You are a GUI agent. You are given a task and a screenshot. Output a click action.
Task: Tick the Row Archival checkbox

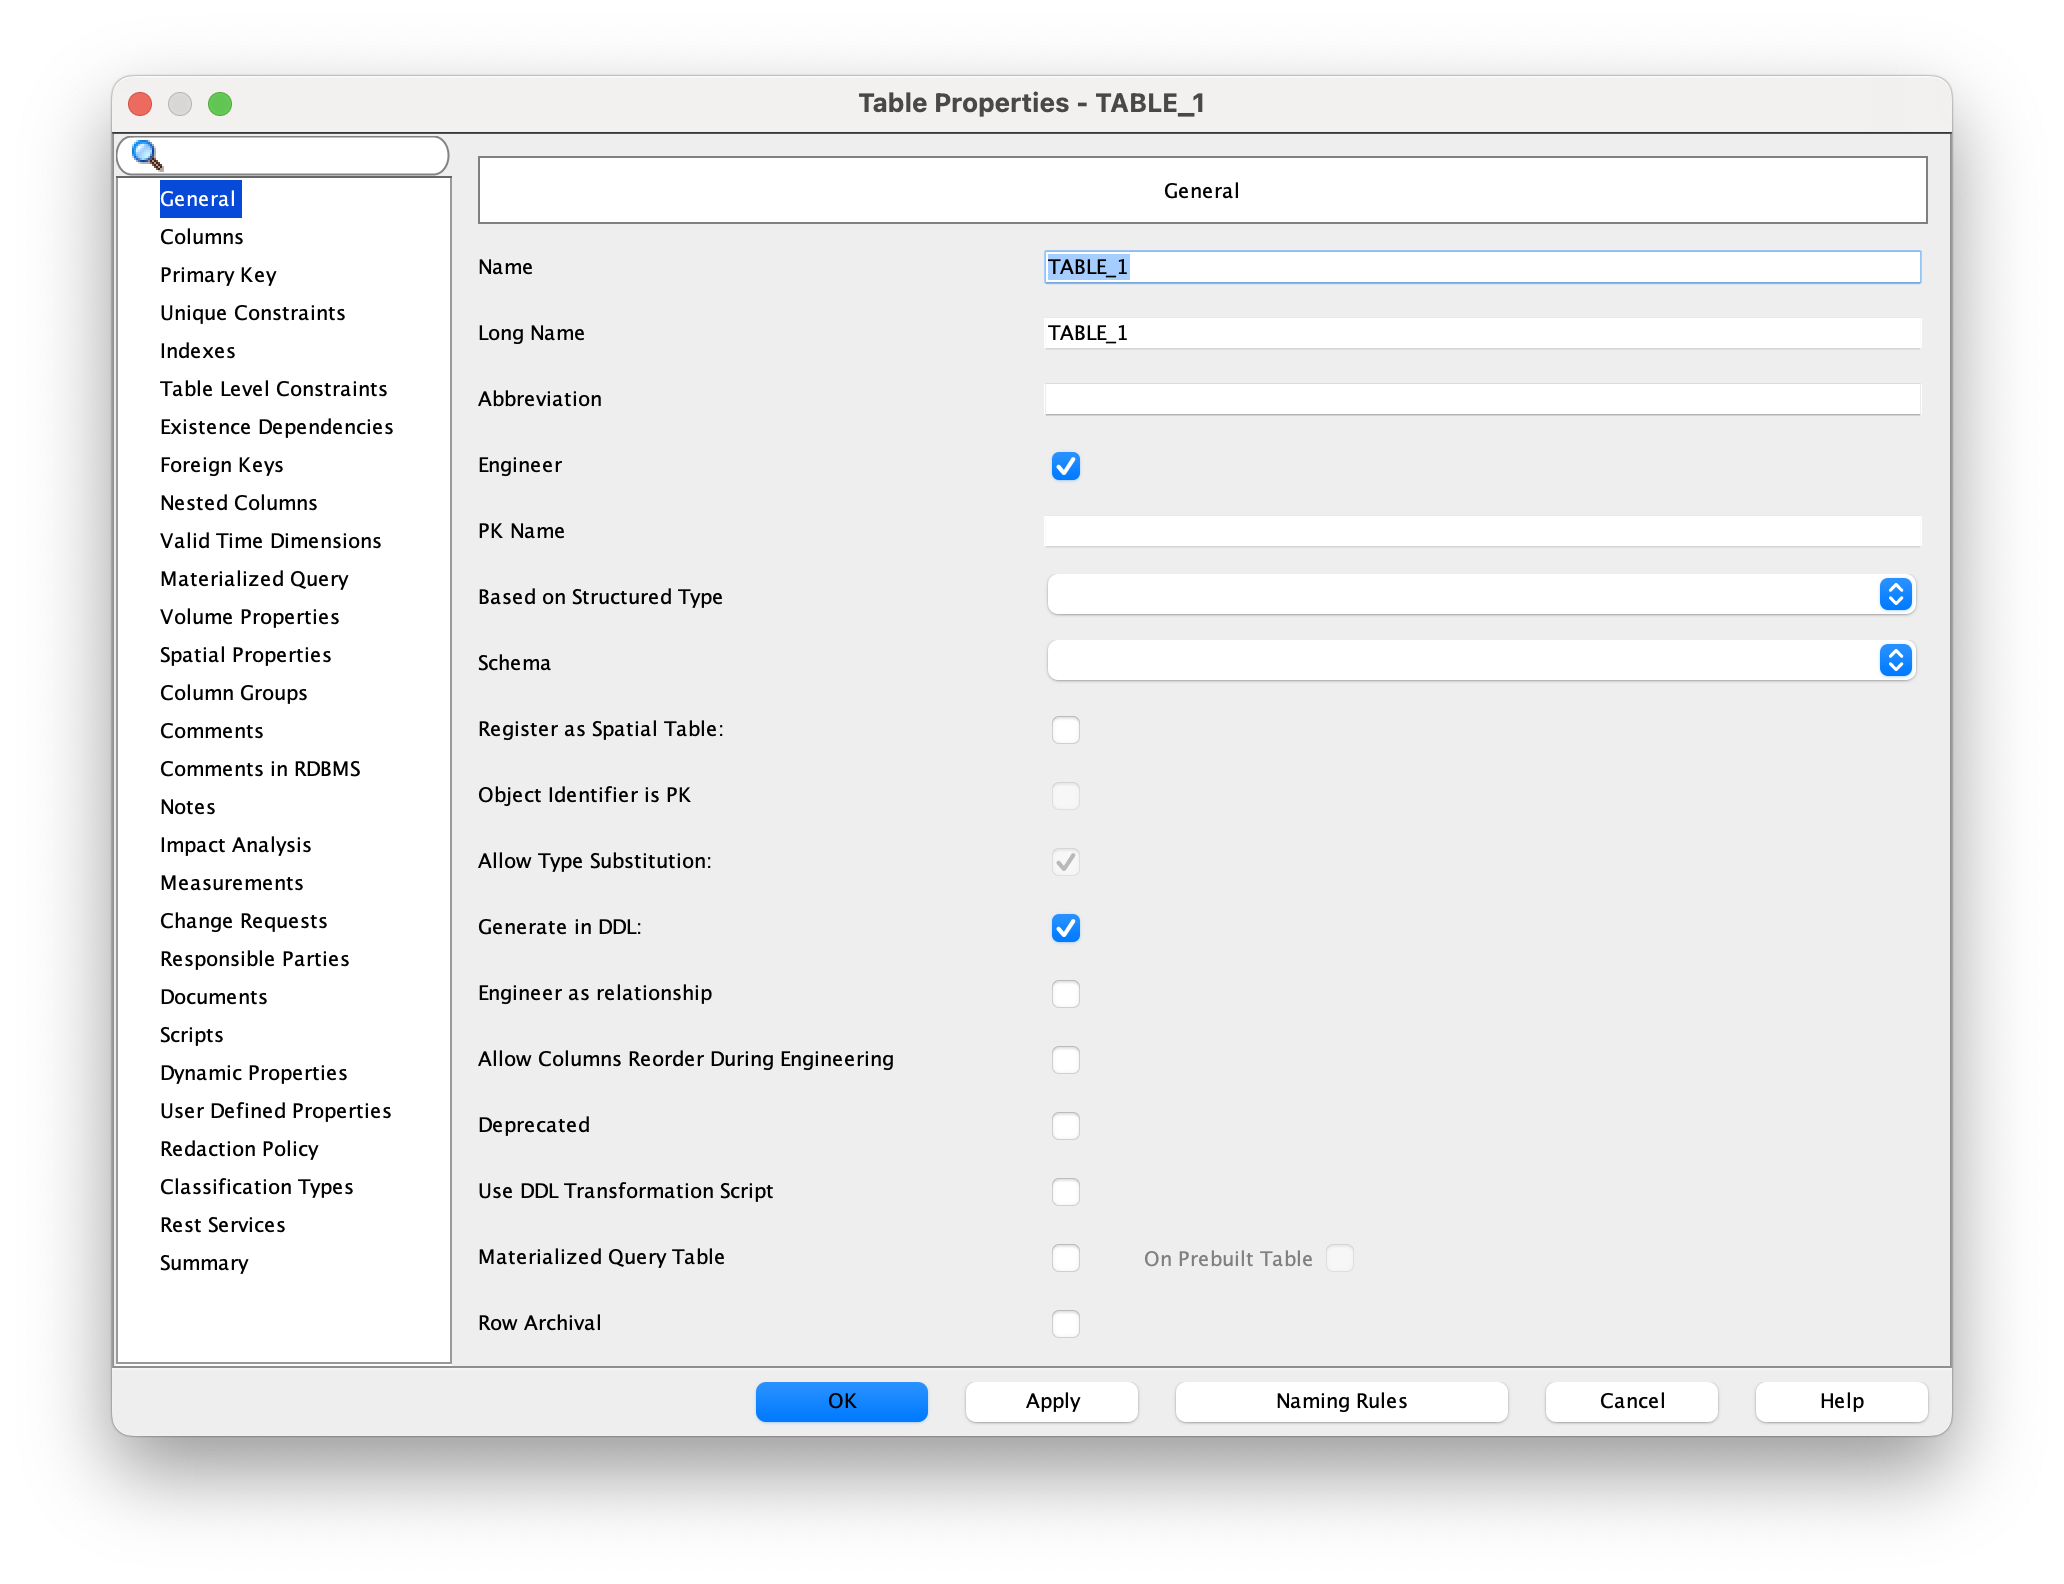tap(1065, 1324)
